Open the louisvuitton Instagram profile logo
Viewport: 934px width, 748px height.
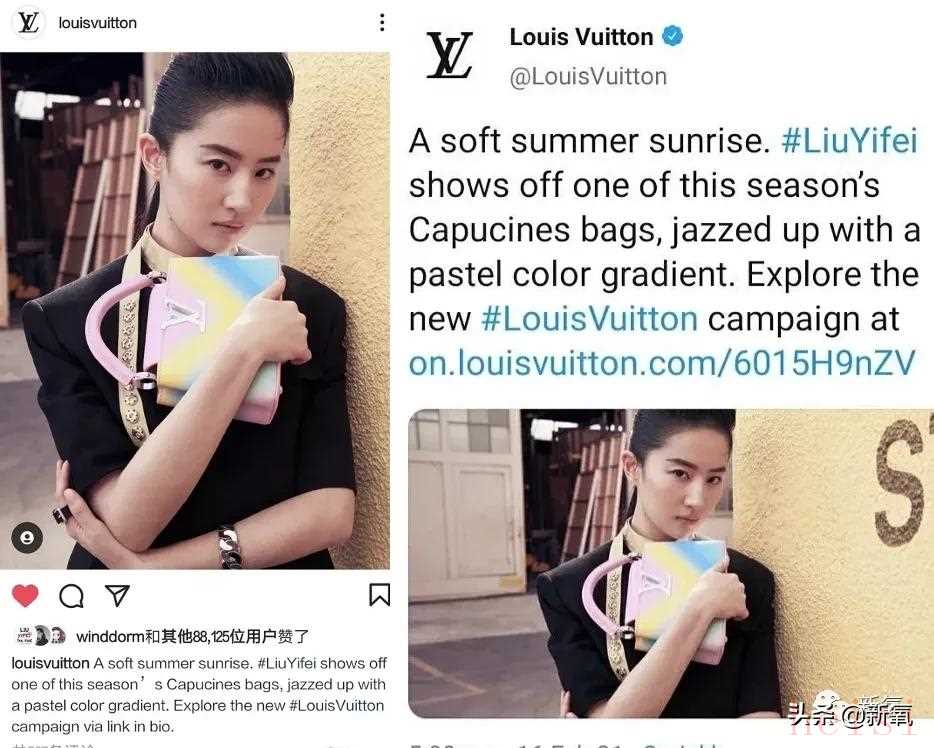pyautogui.click(x=28, y=23)
